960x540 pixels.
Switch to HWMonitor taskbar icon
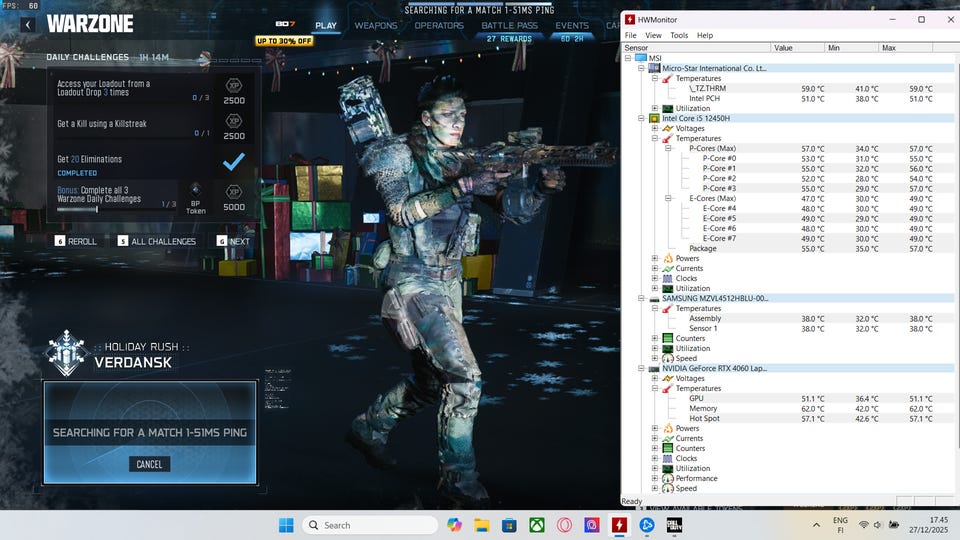(x=620, y=525)
